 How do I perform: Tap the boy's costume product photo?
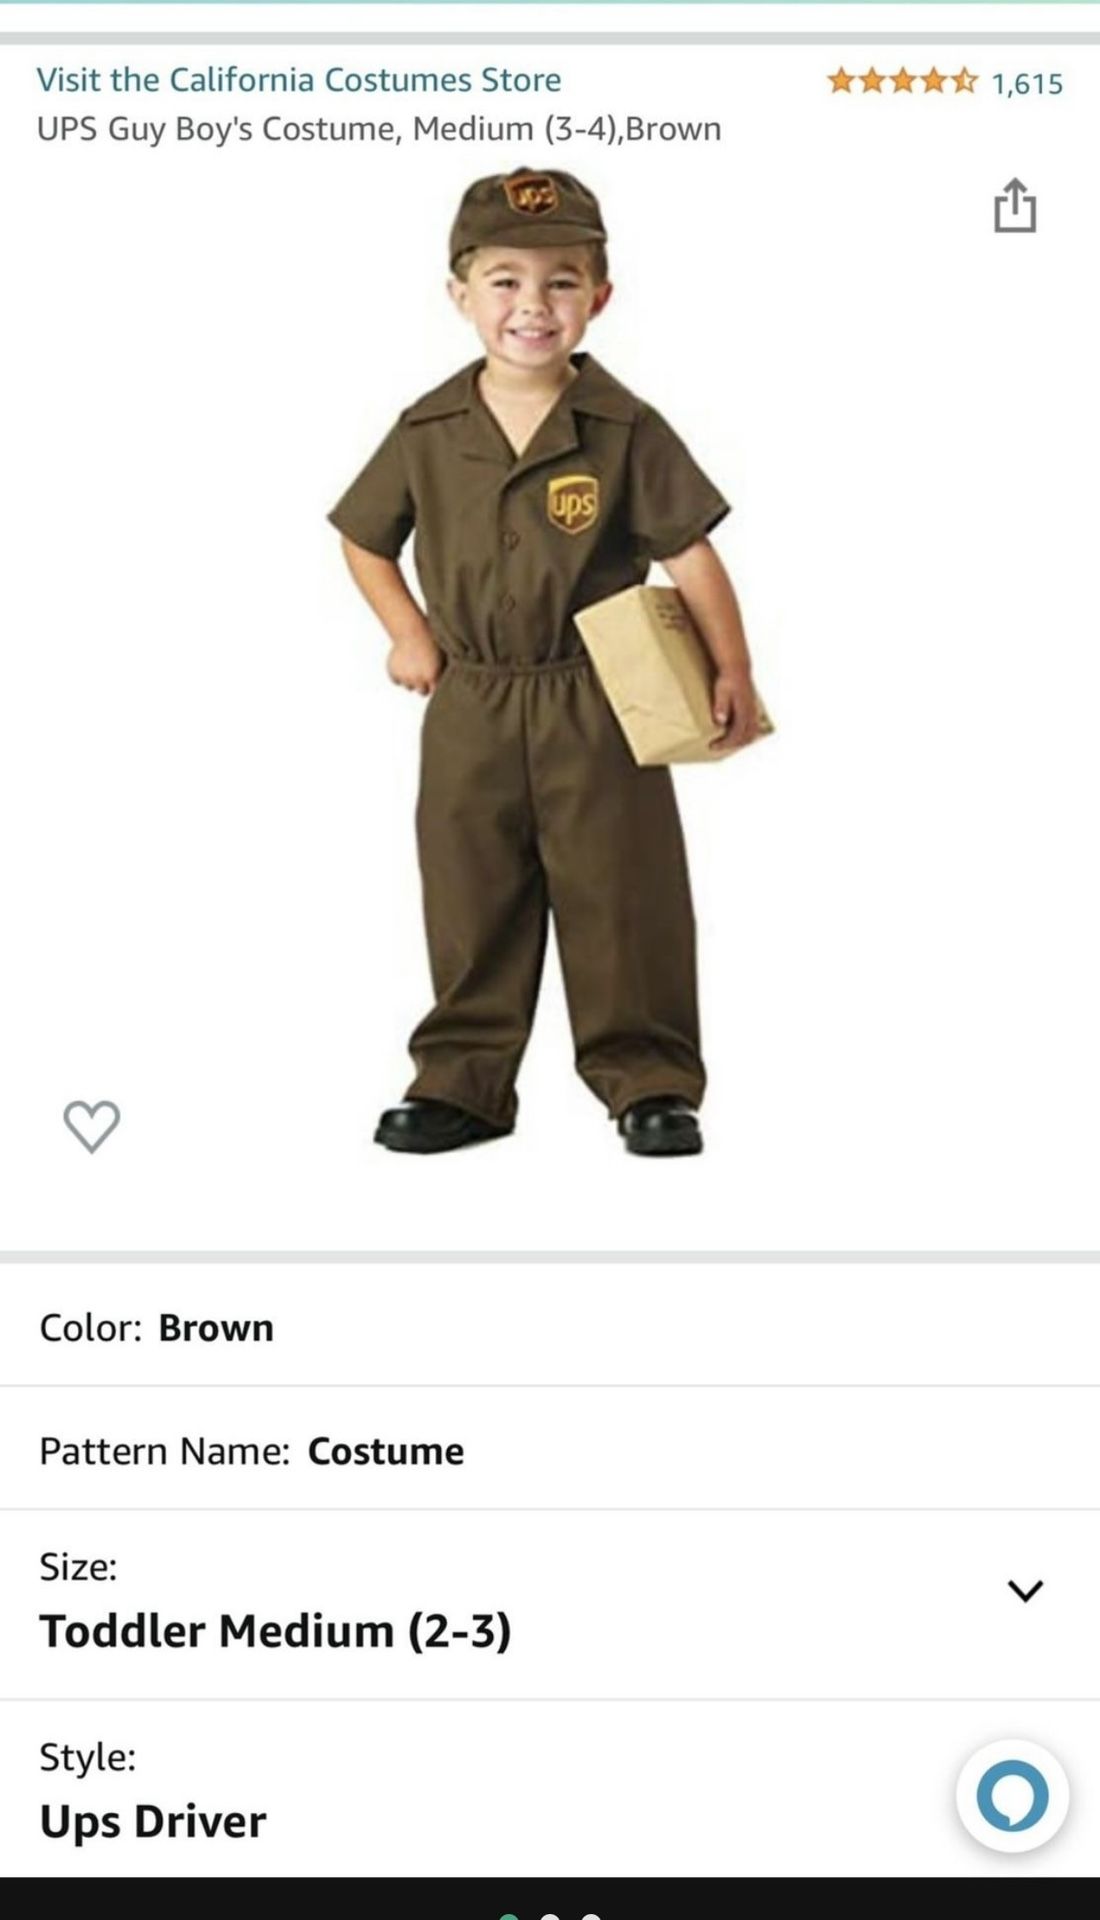(x=550, y=660)
